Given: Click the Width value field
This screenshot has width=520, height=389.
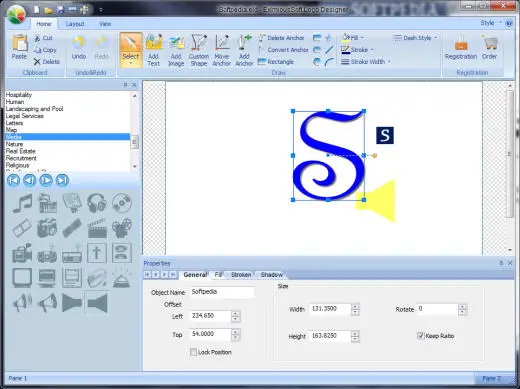Looking at the screenshot, I should pos(330,309).
